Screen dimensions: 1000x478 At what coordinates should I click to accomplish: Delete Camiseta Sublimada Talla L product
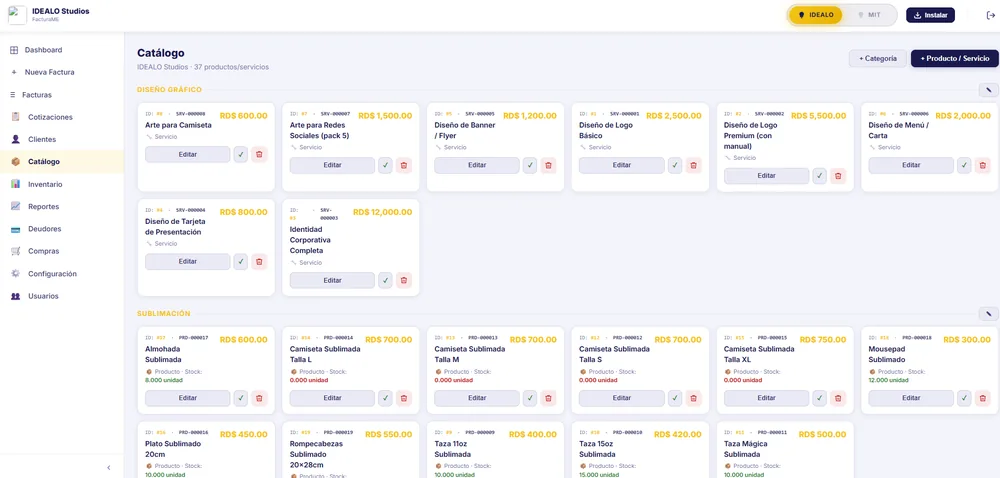(404, 398)
